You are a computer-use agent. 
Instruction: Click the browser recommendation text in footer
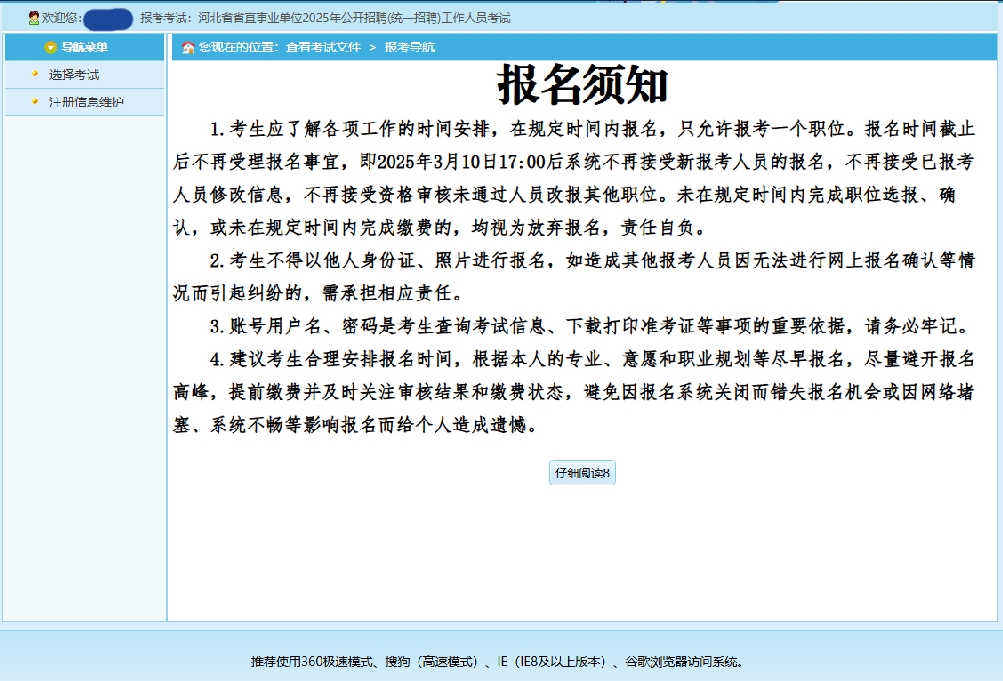[497, 661]
